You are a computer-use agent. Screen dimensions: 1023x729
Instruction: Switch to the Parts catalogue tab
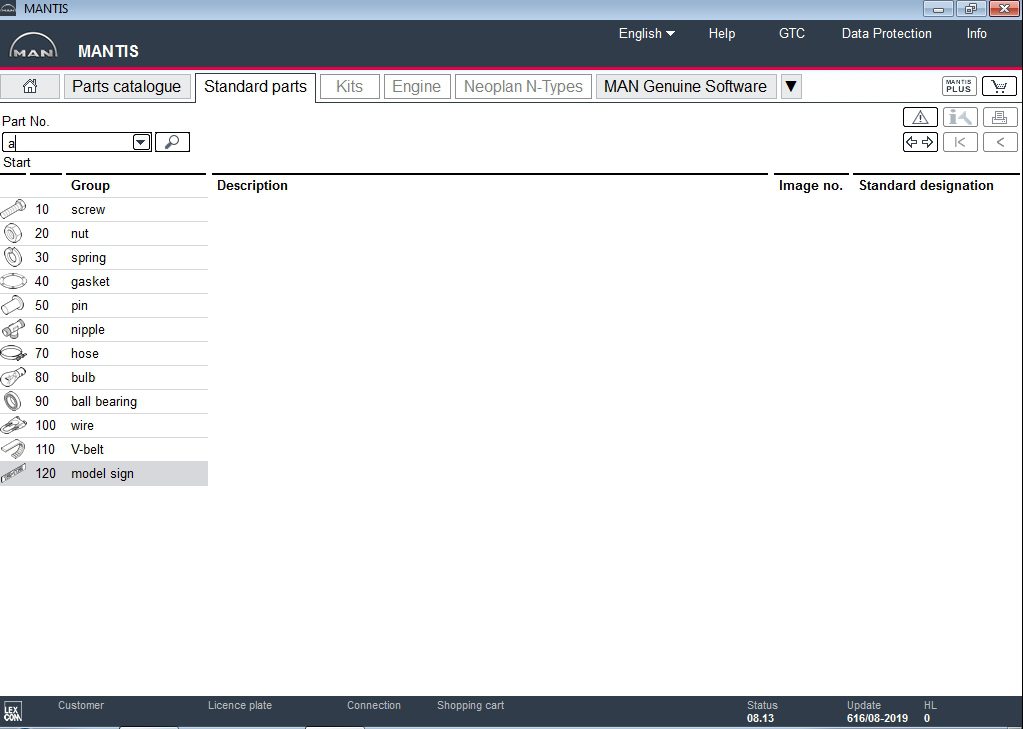[x=127, y=86]
